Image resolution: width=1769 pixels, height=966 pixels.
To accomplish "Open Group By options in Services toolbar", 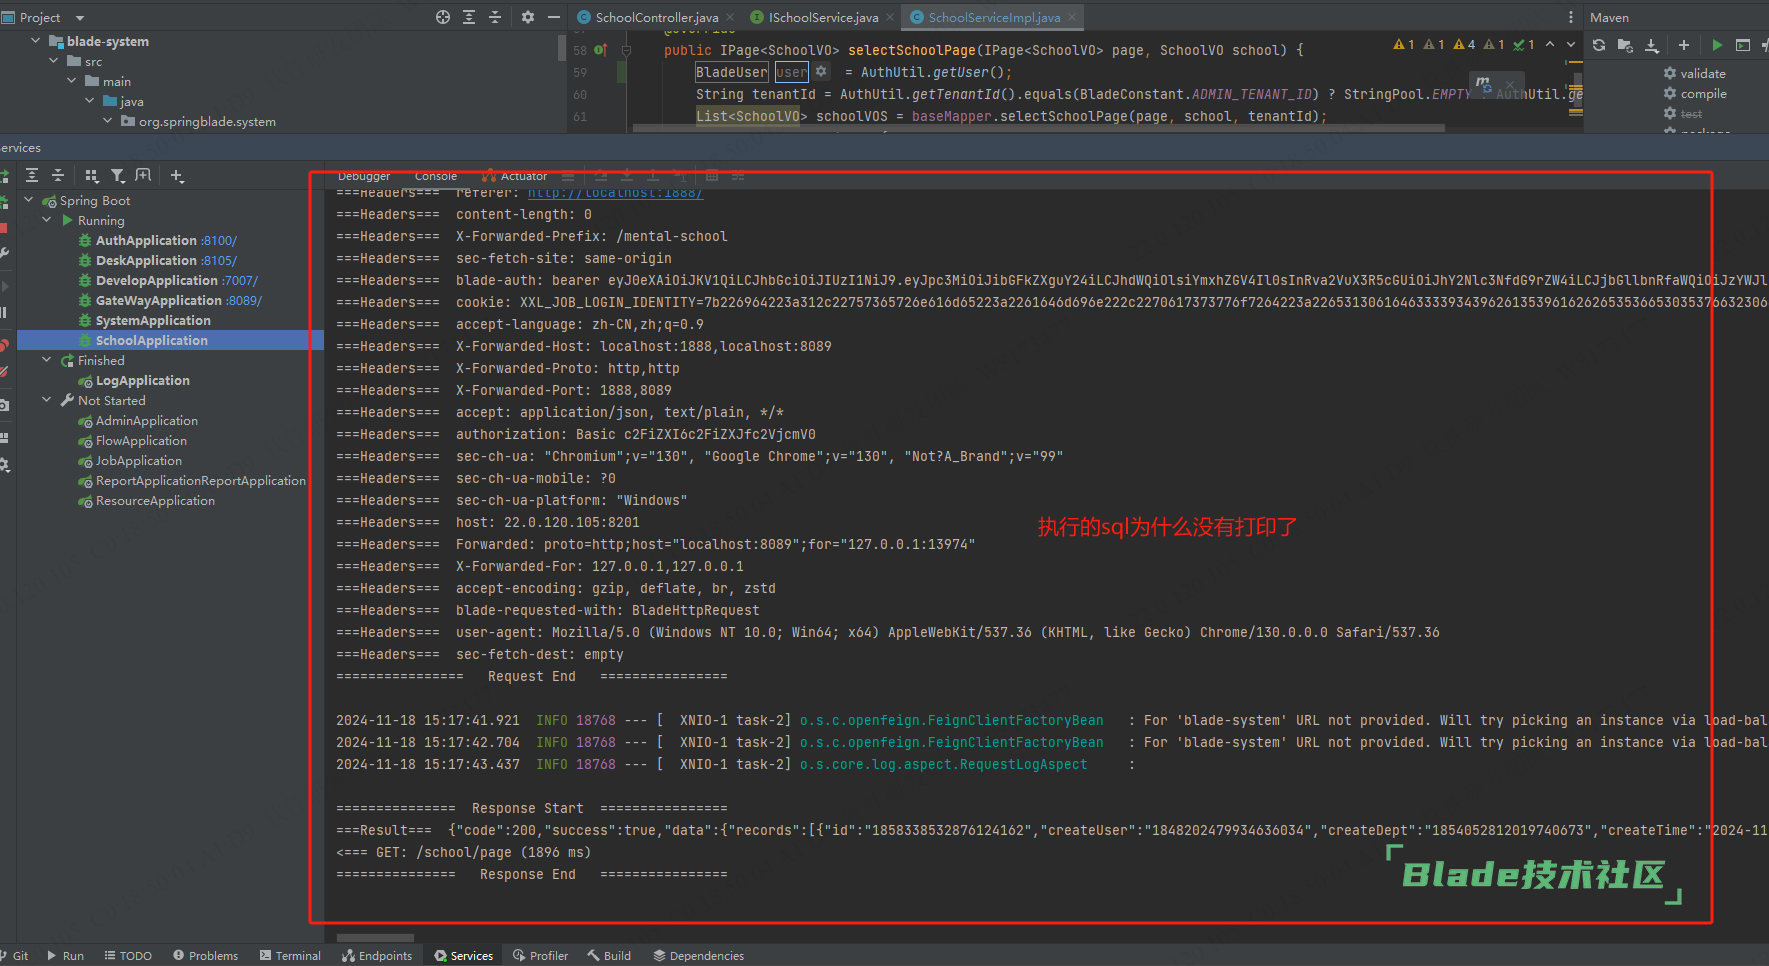I will point(92,175).
